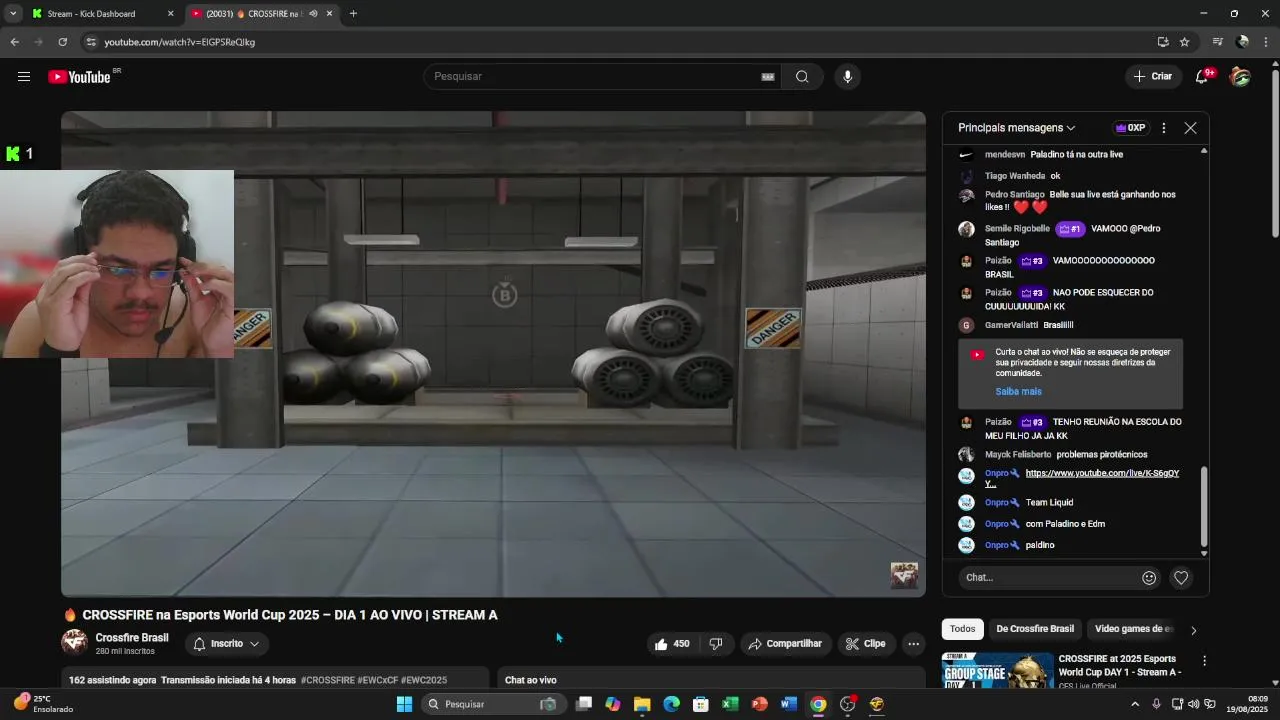Click the Chat ao vivo label
Screen dimensions: 1280x720
point(531,680)
